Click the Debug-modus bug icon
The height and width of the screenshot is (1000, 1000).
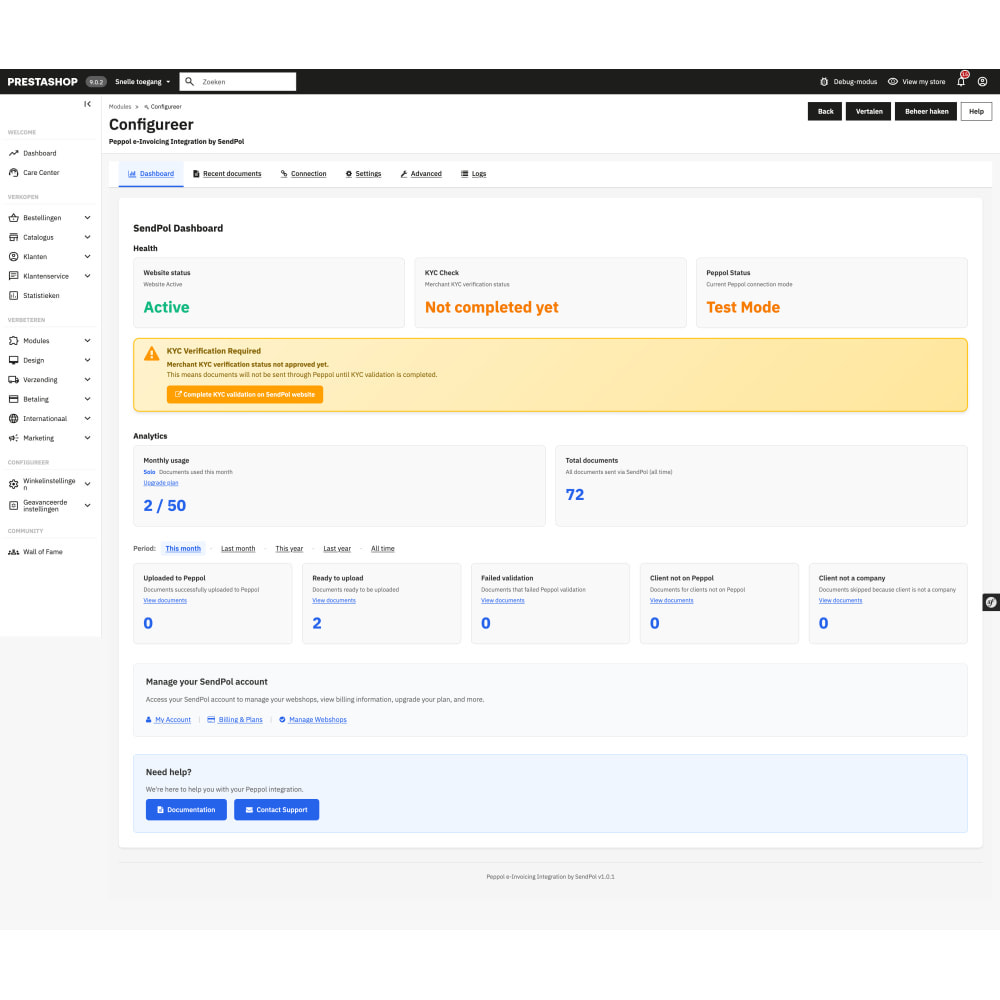824,82
